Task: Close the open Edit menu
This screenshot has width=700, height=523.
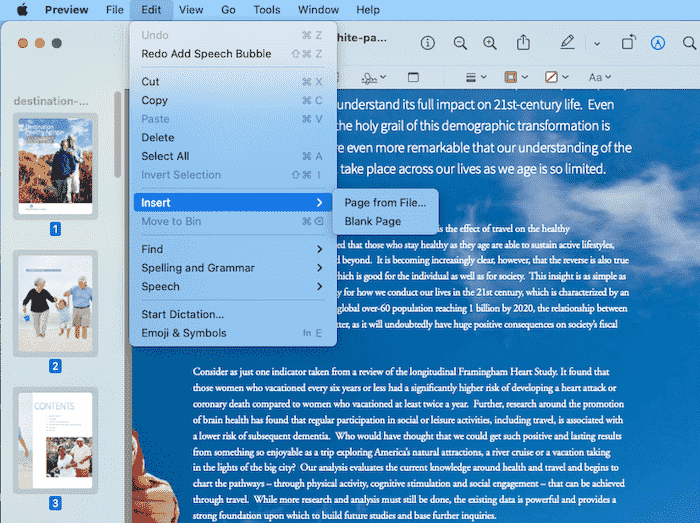Action: pos(151,10)
